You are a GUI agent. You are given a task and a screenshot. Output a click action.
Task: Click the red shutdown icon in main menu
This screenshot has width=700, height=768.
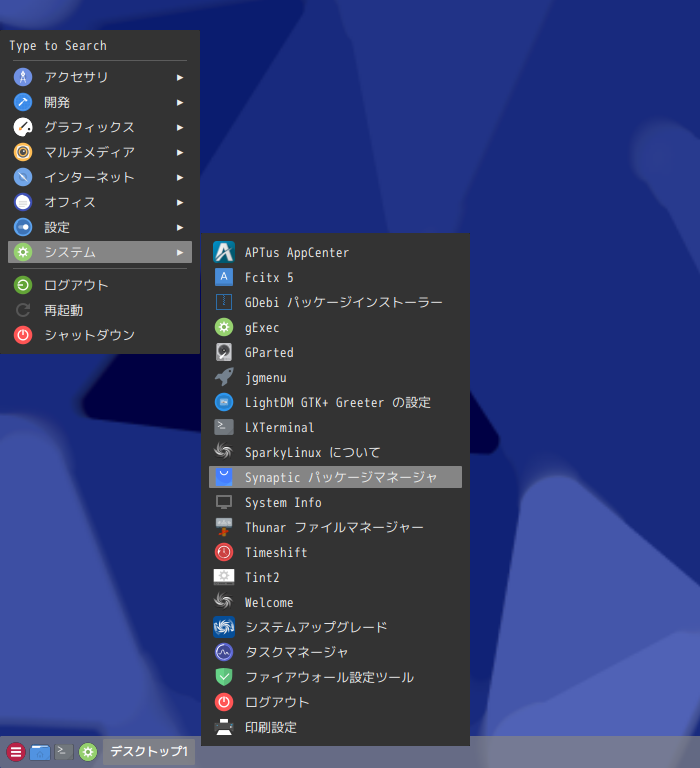coord(23,335)
